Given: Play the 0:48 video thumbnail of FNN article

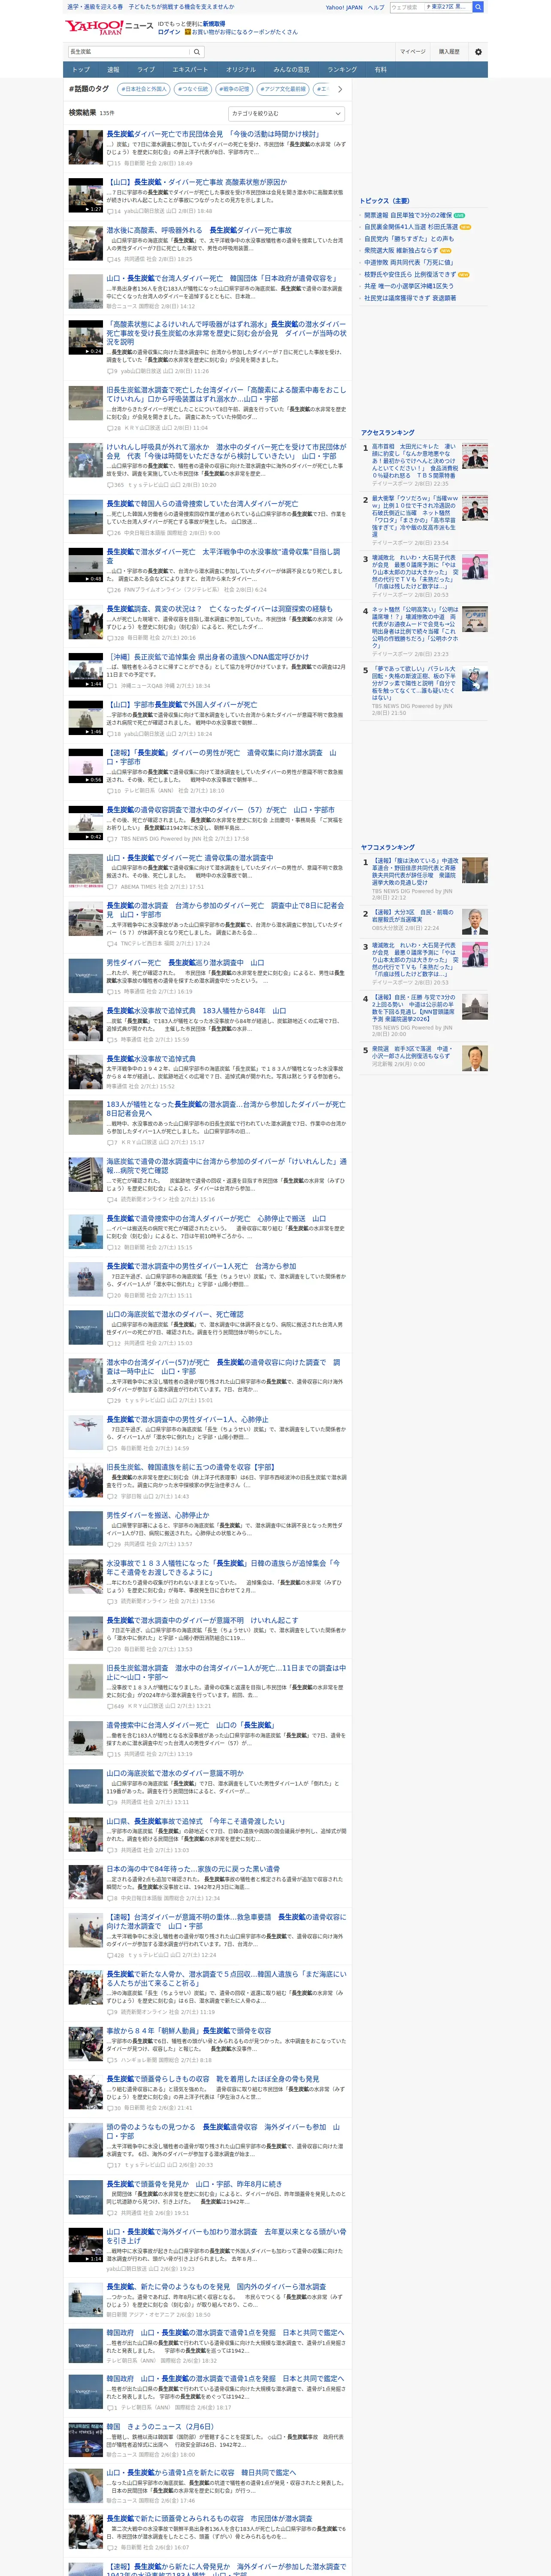Looking at the screenshot, I should point(85,565).
